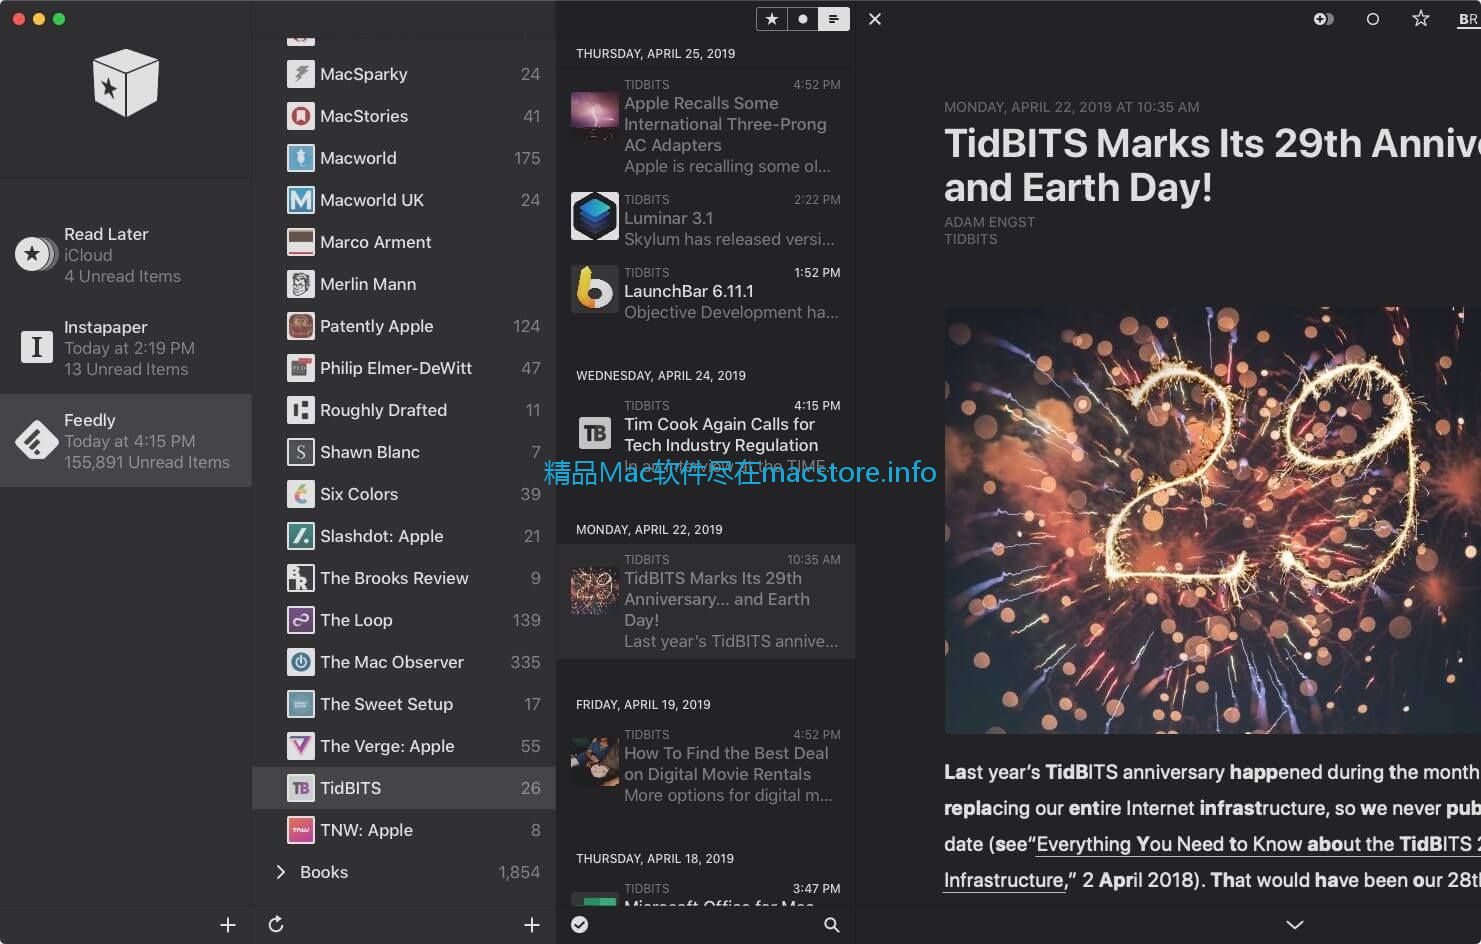Add a new feed subscription
Image resolution: width=1481 pixels, height=944 pixels.
click(x=532, y=925)
